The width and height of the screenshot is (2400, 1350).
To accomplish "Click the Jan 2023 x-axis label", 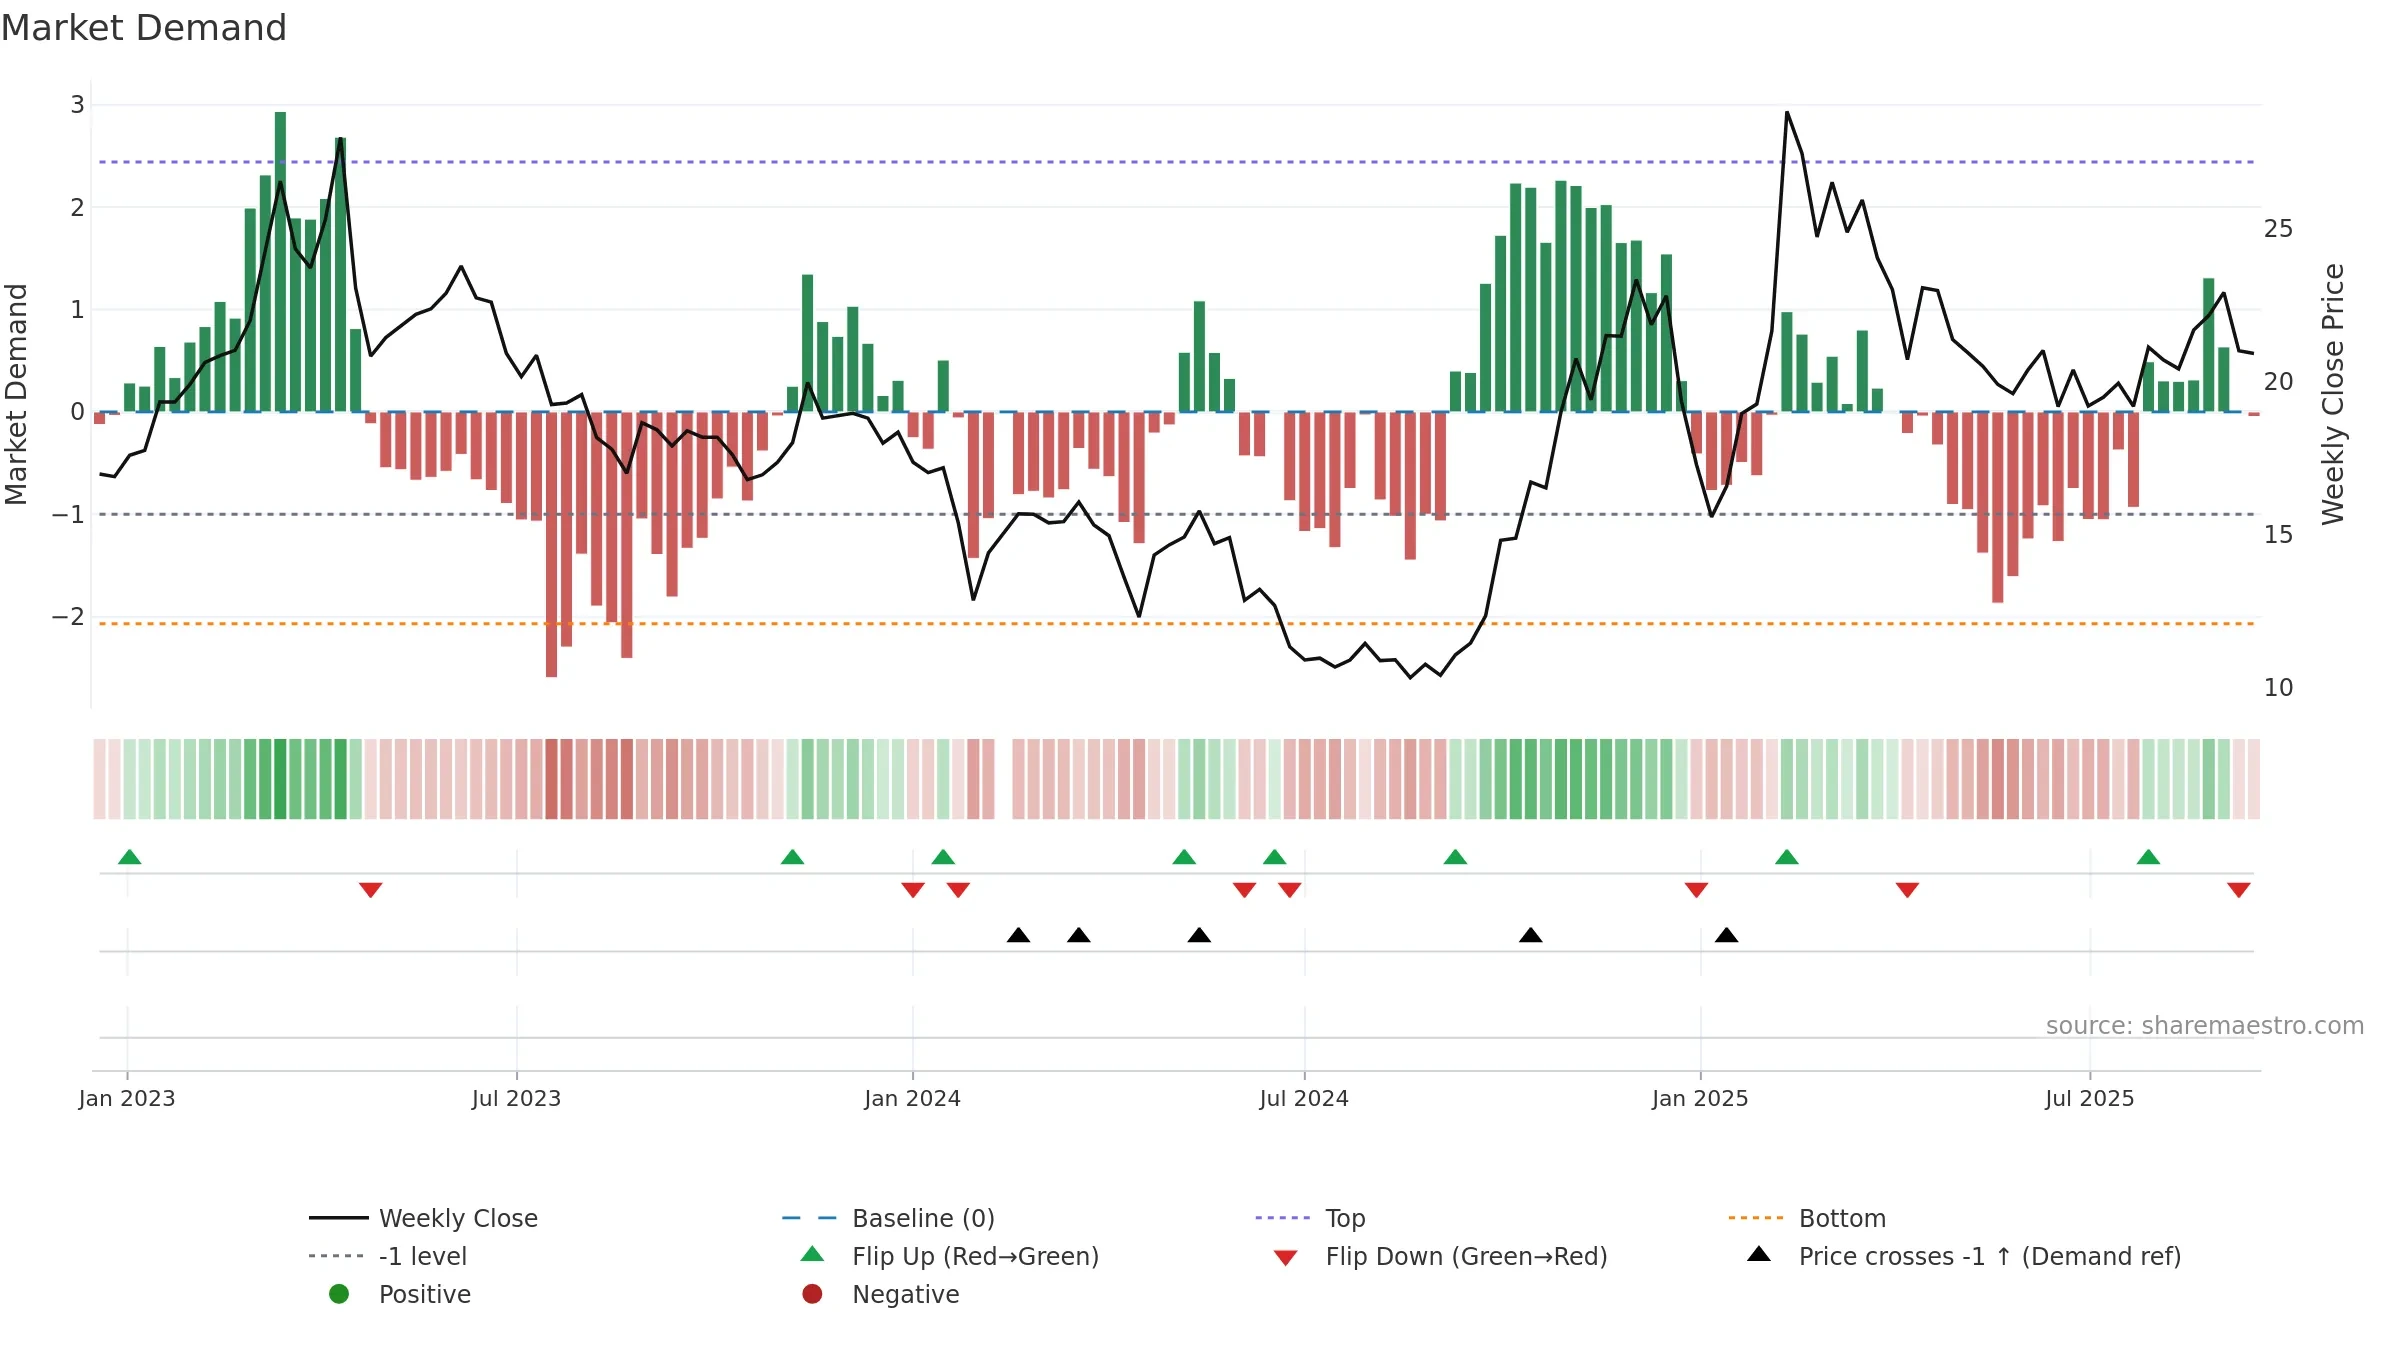I will pos(127,1098).
